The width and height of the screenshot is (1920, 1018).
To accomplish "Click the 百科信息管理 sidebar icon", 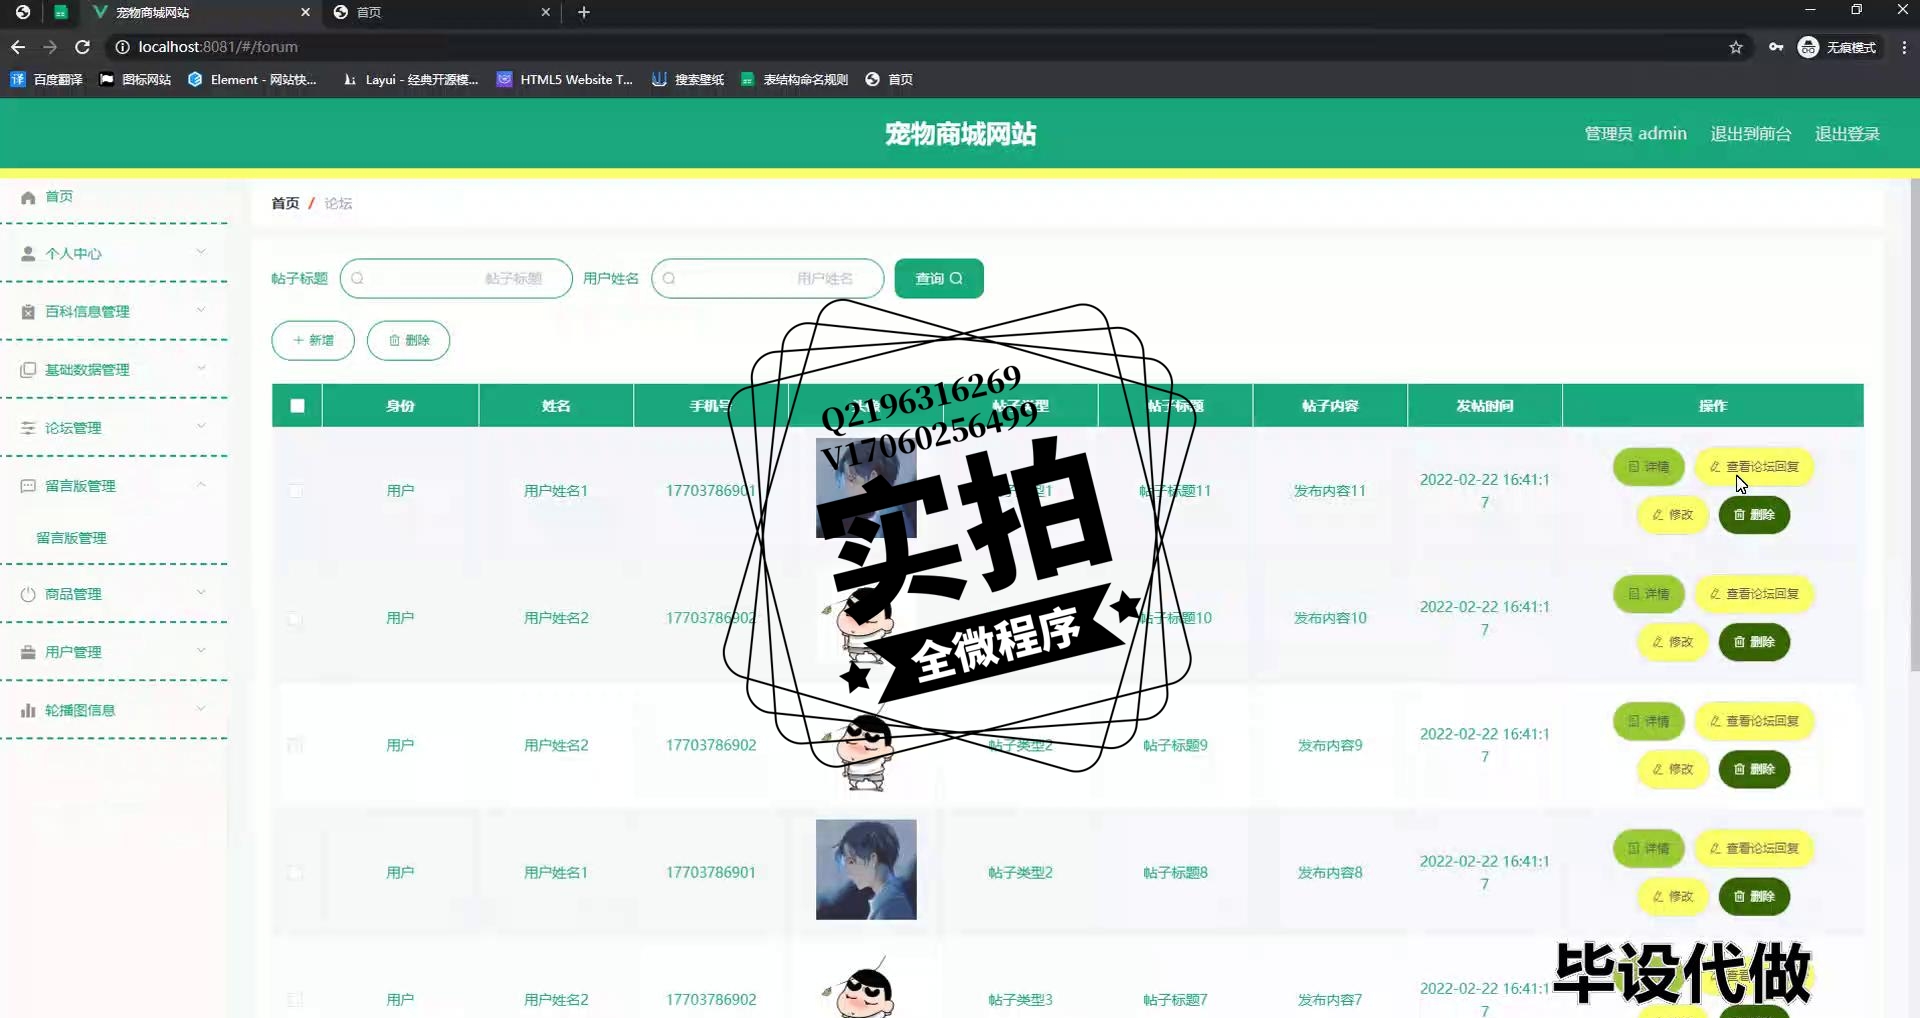I will pos(28,312).
